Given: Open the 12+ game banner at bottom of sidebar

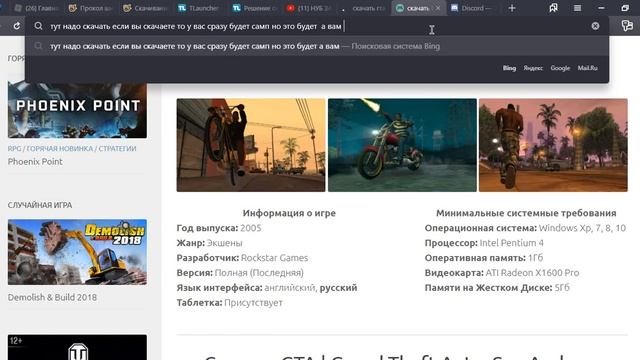Looking at the screenshot, I should [x=77, y=347].
